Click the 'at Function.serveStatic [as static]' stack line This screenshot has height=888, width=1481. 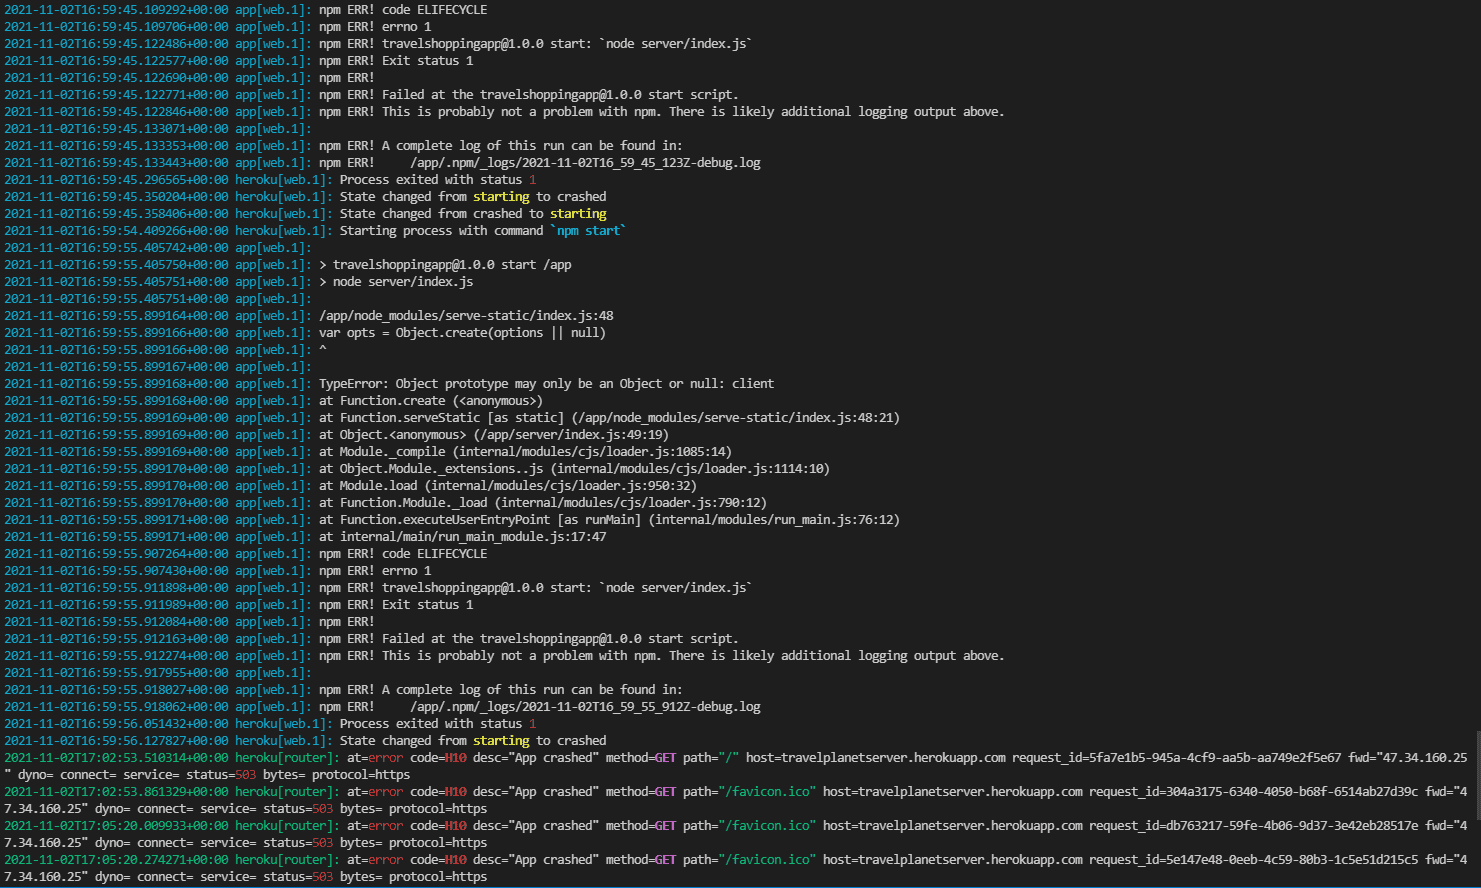452,418
